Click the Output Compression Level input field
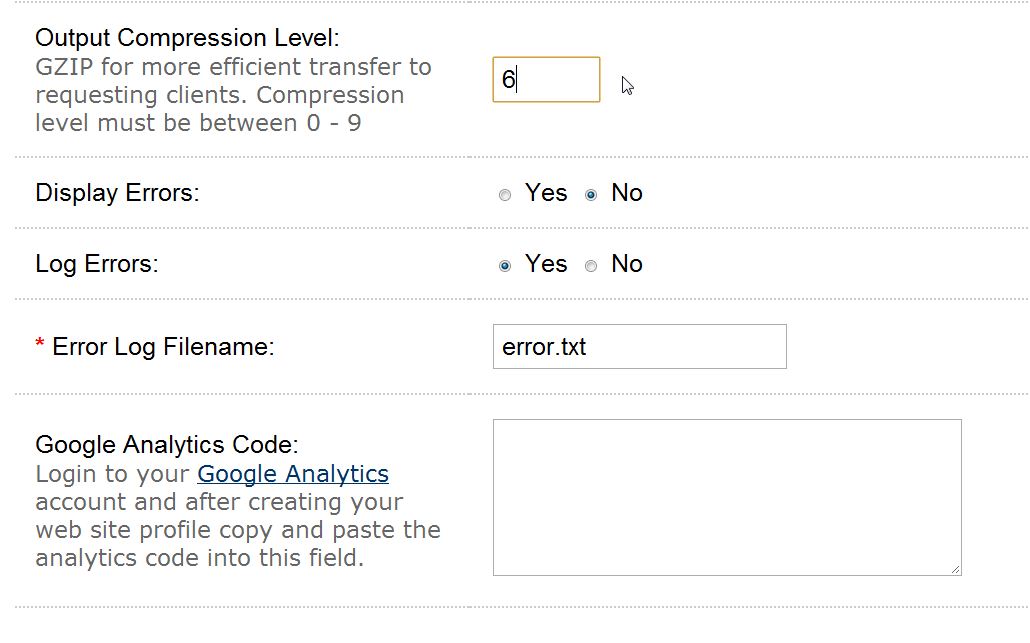Viewport: 1030px width, 643px height. (x=546, y=80)
